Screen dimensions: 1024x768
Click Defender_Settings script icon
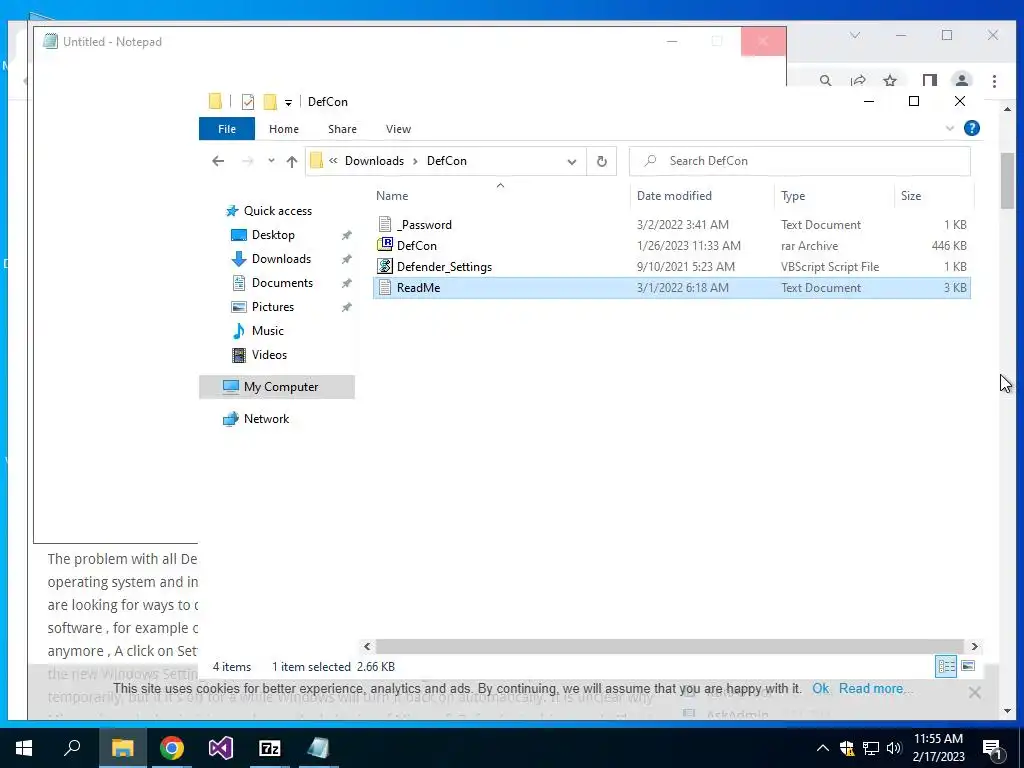tap(385, 266)
